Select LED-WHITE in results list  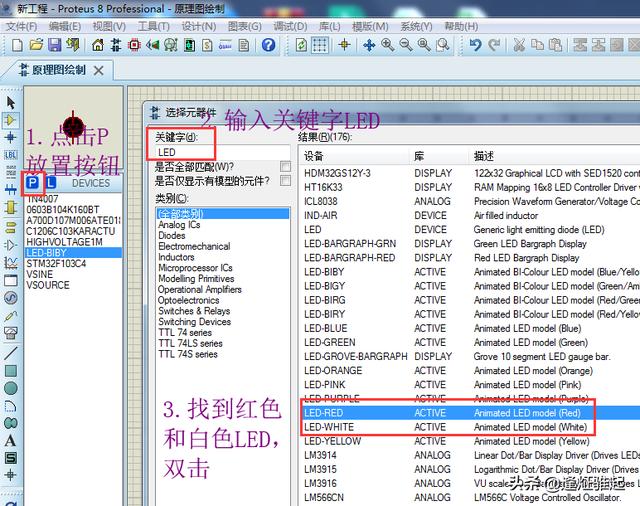click(469, 427)
